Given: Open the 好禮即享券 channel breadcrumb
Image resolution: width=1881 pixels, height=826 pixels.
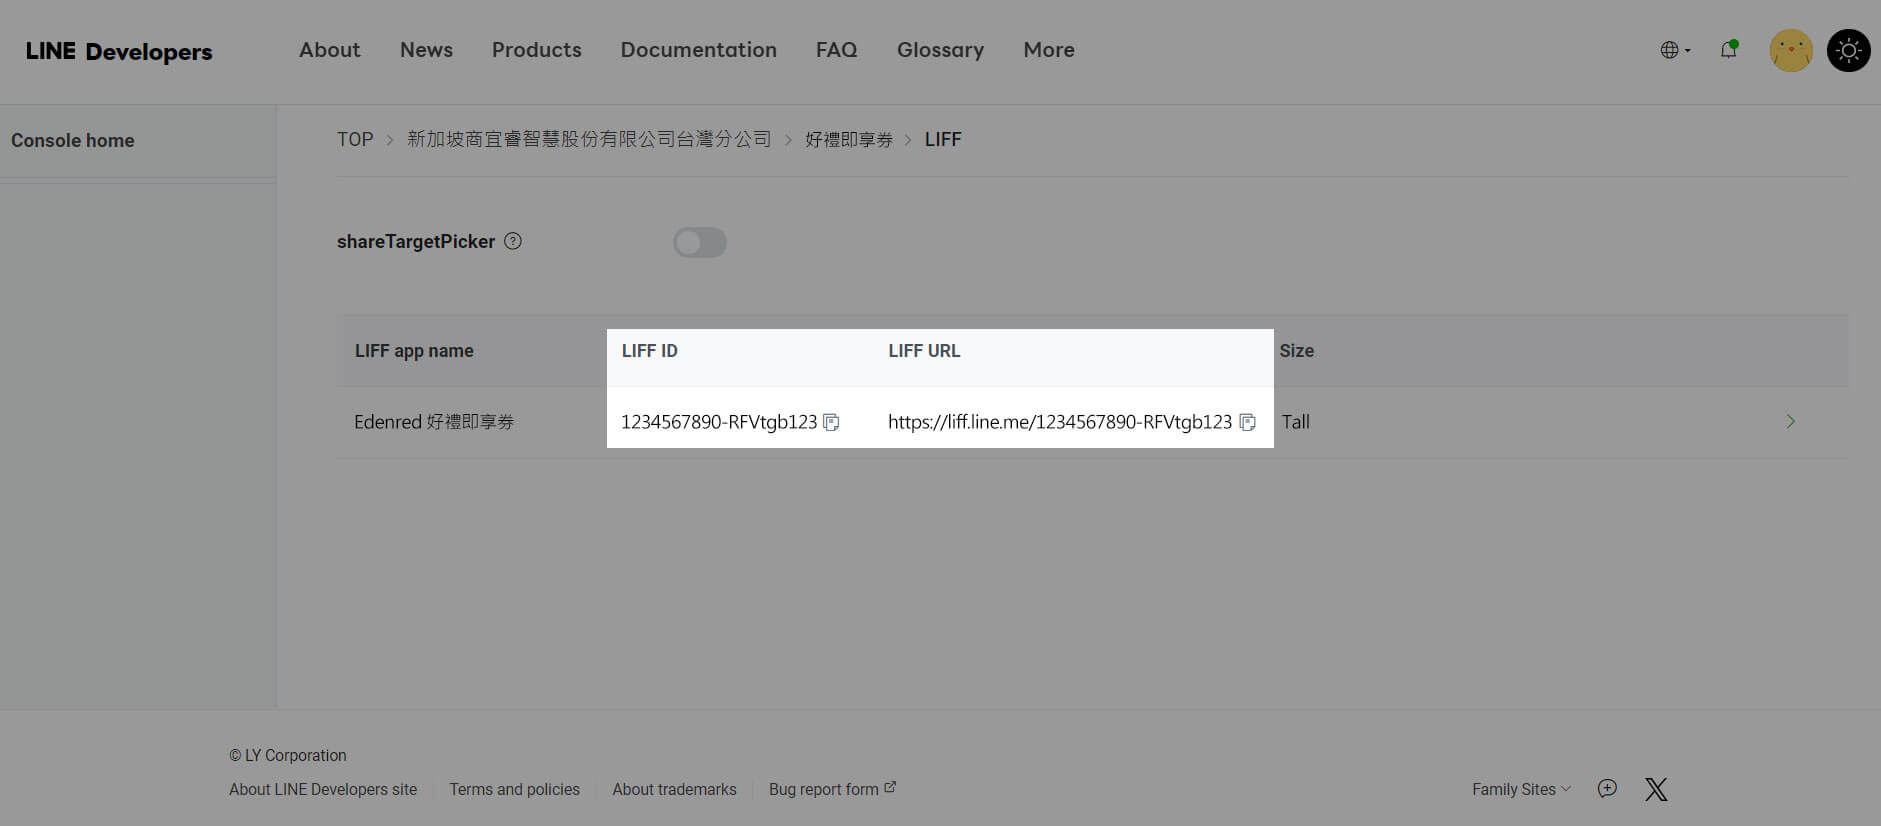Looking at the screenshot, I should point(849,140).
